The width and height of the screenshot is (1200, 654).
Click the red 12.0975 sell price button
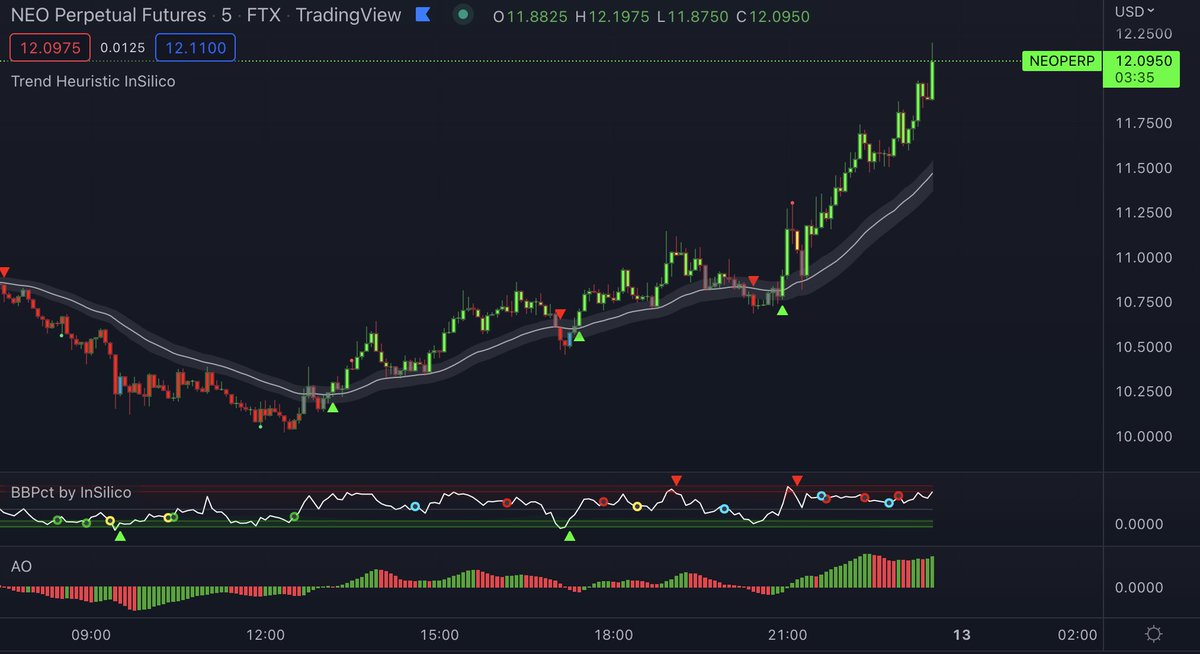(50, 47)
